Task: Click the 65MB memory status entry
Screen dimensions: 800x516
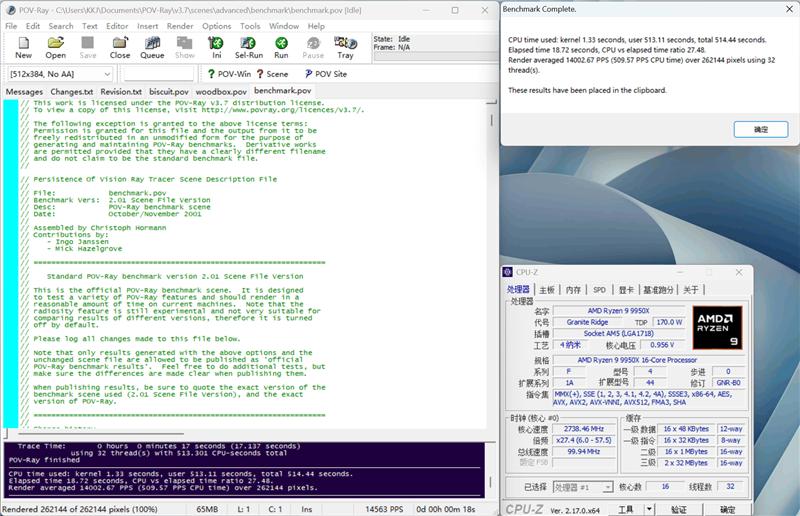Action: click(207, 509)
